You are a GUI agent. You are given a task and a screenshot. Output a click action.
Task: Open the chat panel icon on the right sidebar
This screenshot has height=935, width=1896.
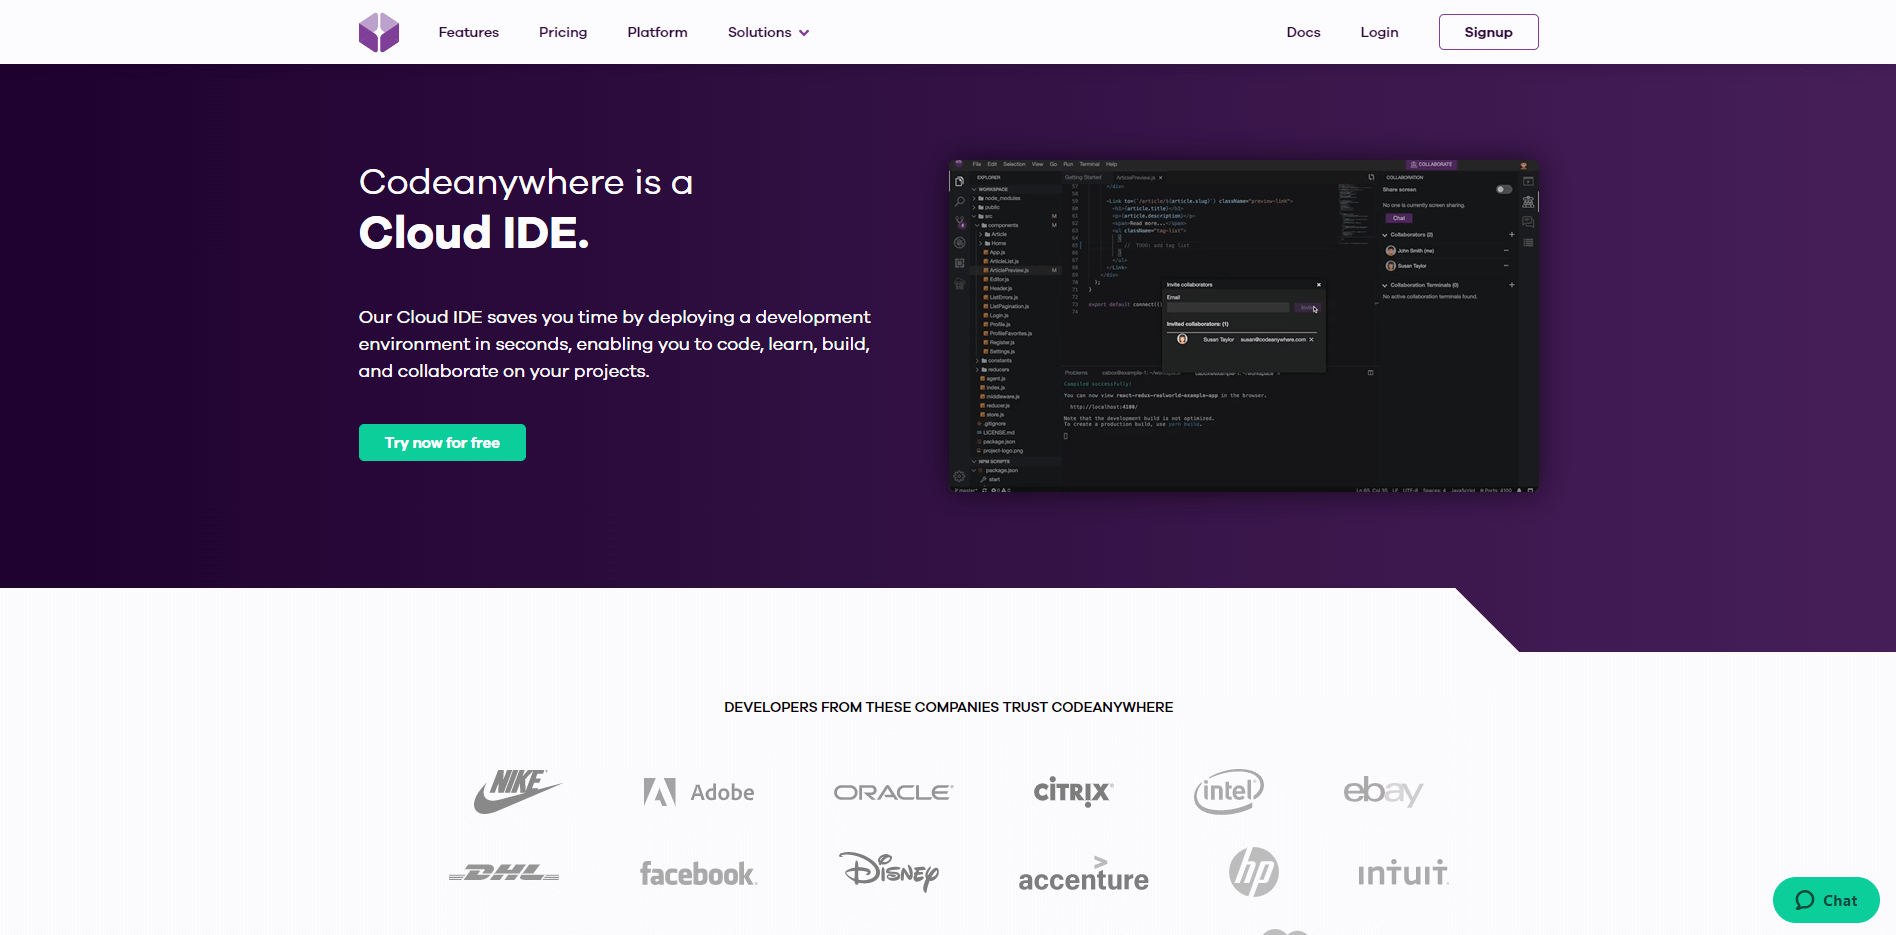click(1527, 221)
